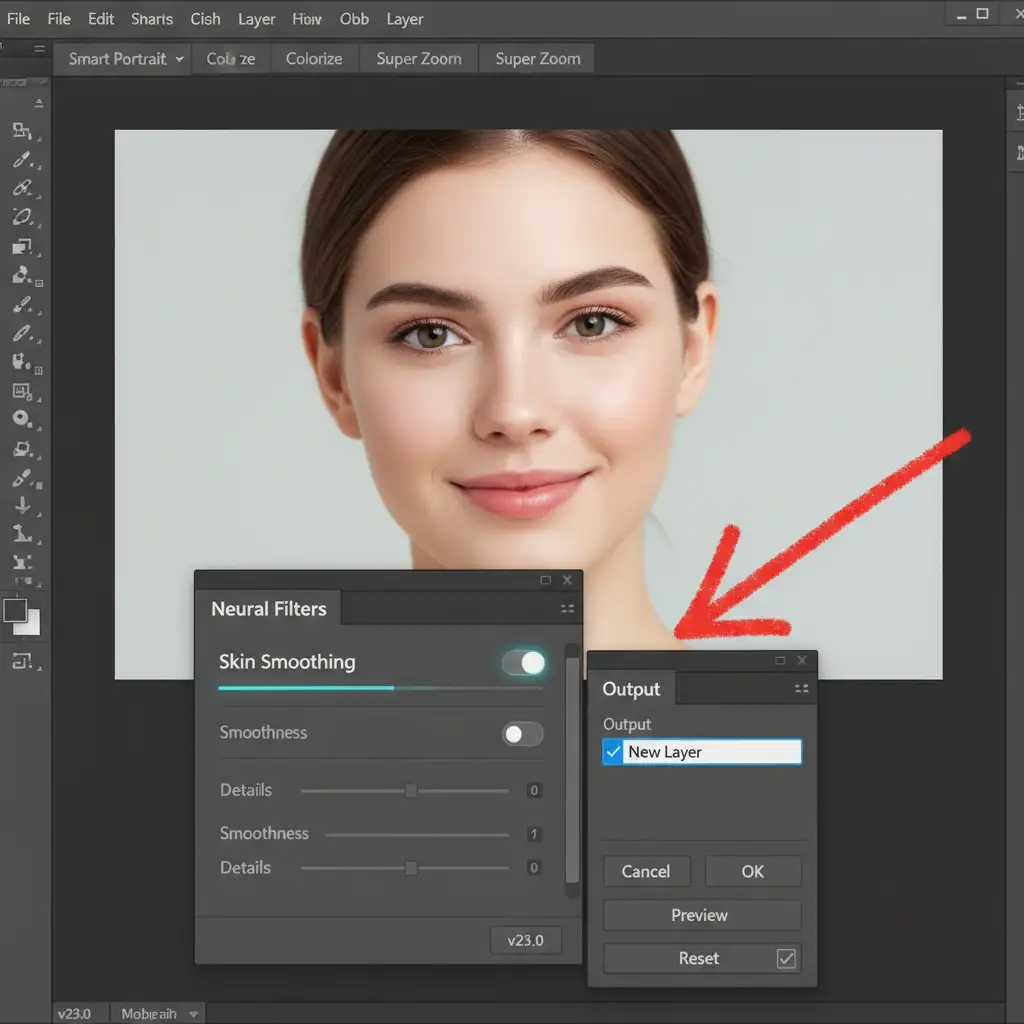Collapse the toolbar using the top arrow
1024x1024 pixels.
pos(39,103)
